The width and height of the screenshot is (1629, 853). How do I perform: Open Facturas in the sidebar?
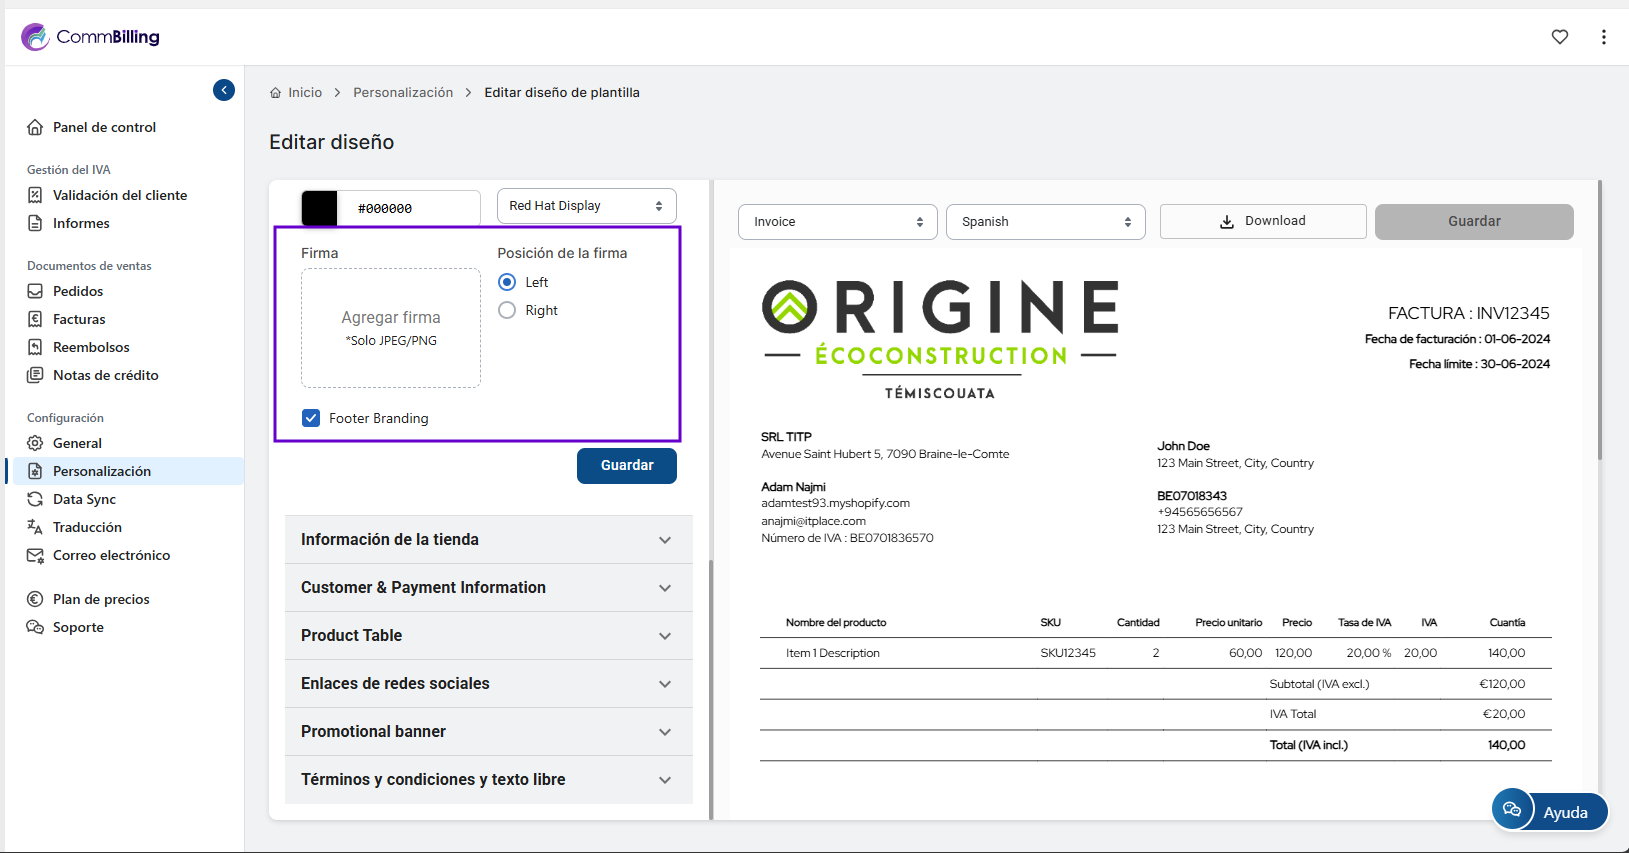(79, 319)
